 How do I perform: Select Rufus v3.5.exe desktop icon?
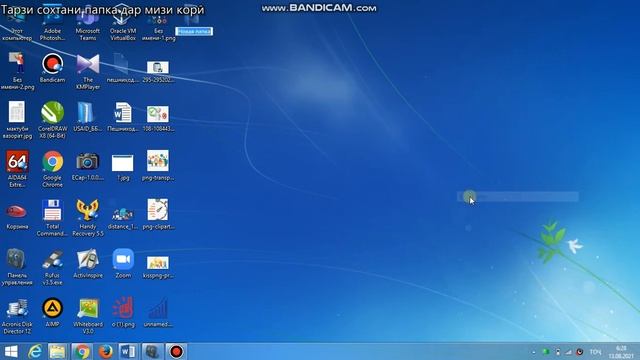pyautogui.click(x=52, y=267)
